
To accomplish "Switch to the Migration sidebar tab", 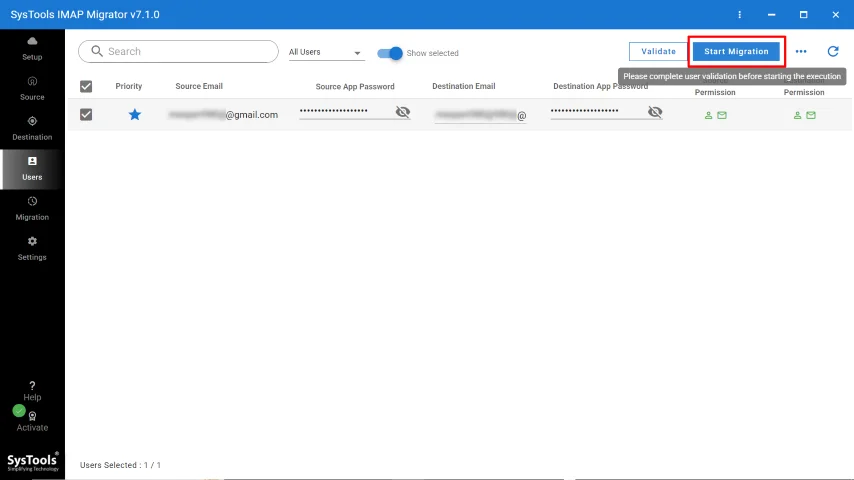I will [32, 209].
